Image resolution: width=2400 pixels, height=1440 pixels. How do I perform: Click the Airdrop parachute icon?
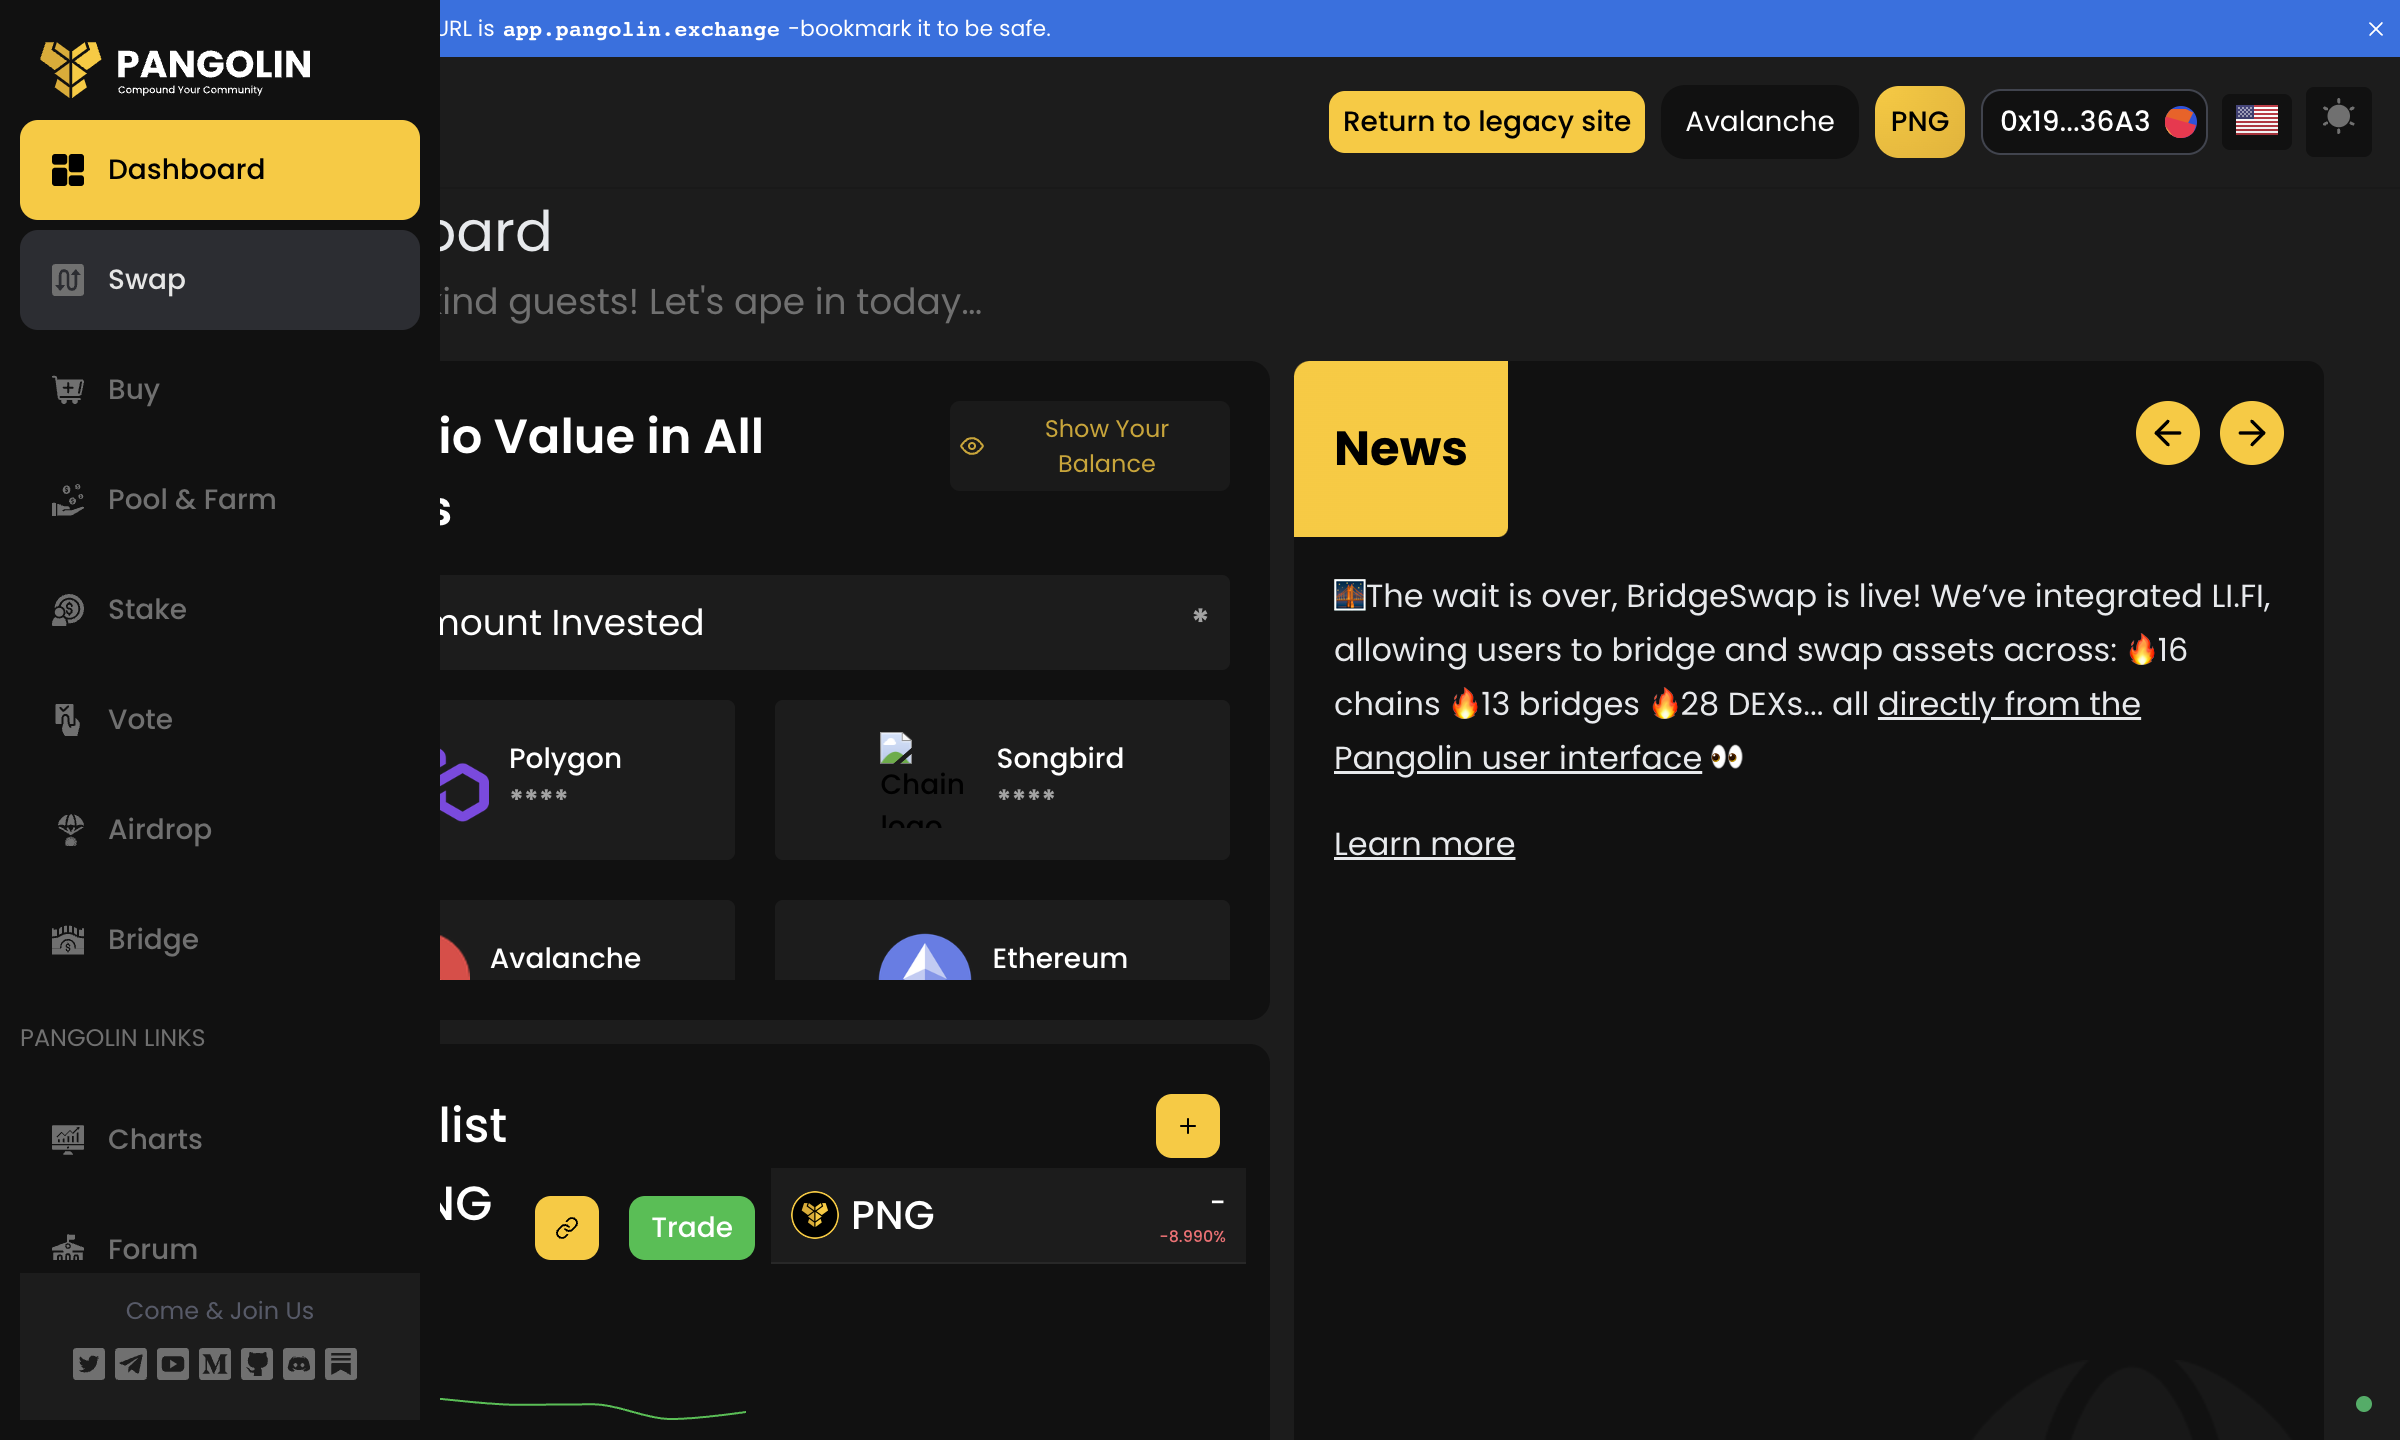(70, 830)
